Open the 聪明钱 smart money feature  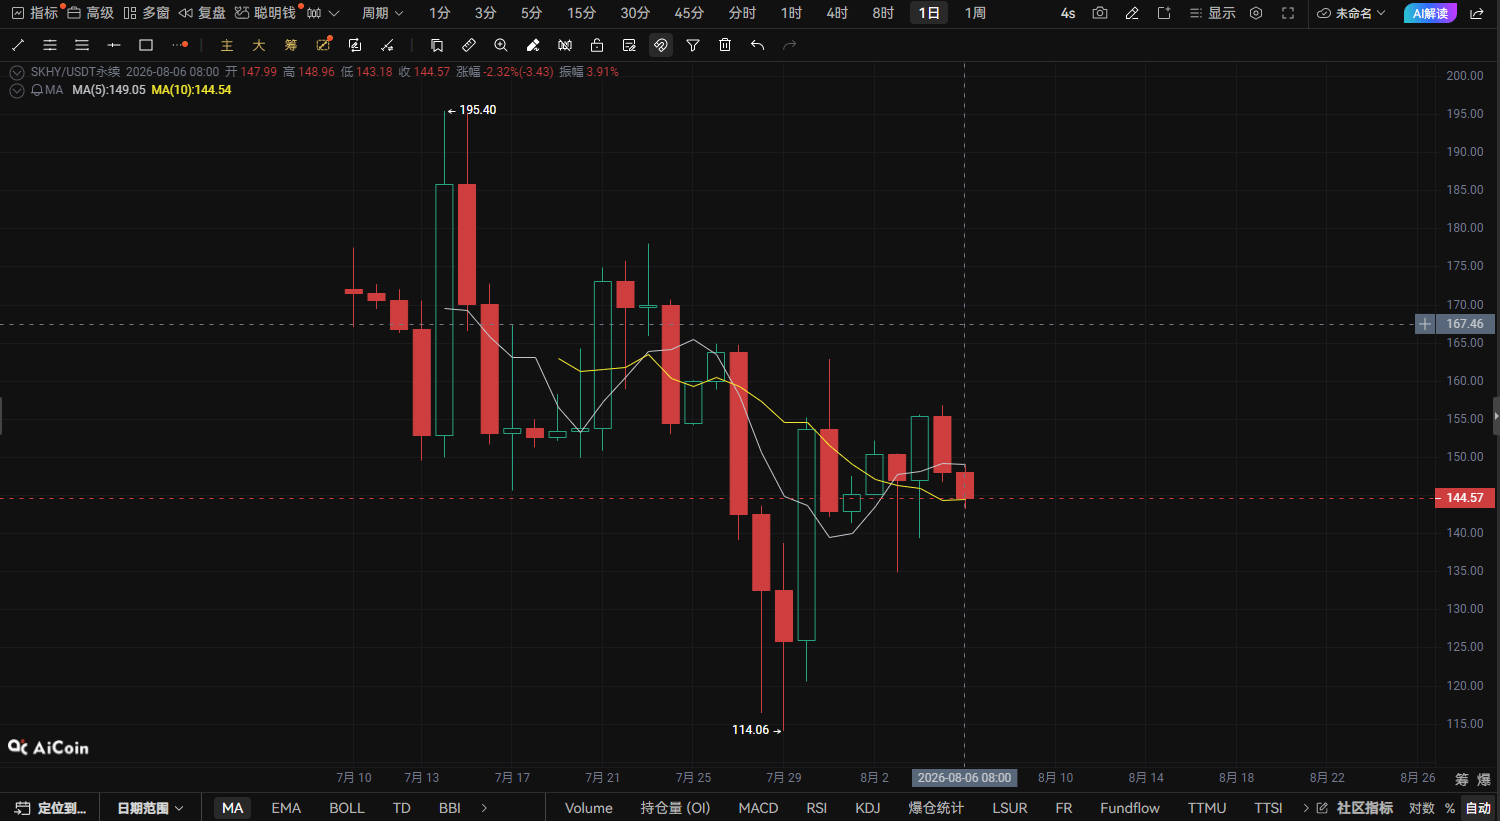[266, 13]
